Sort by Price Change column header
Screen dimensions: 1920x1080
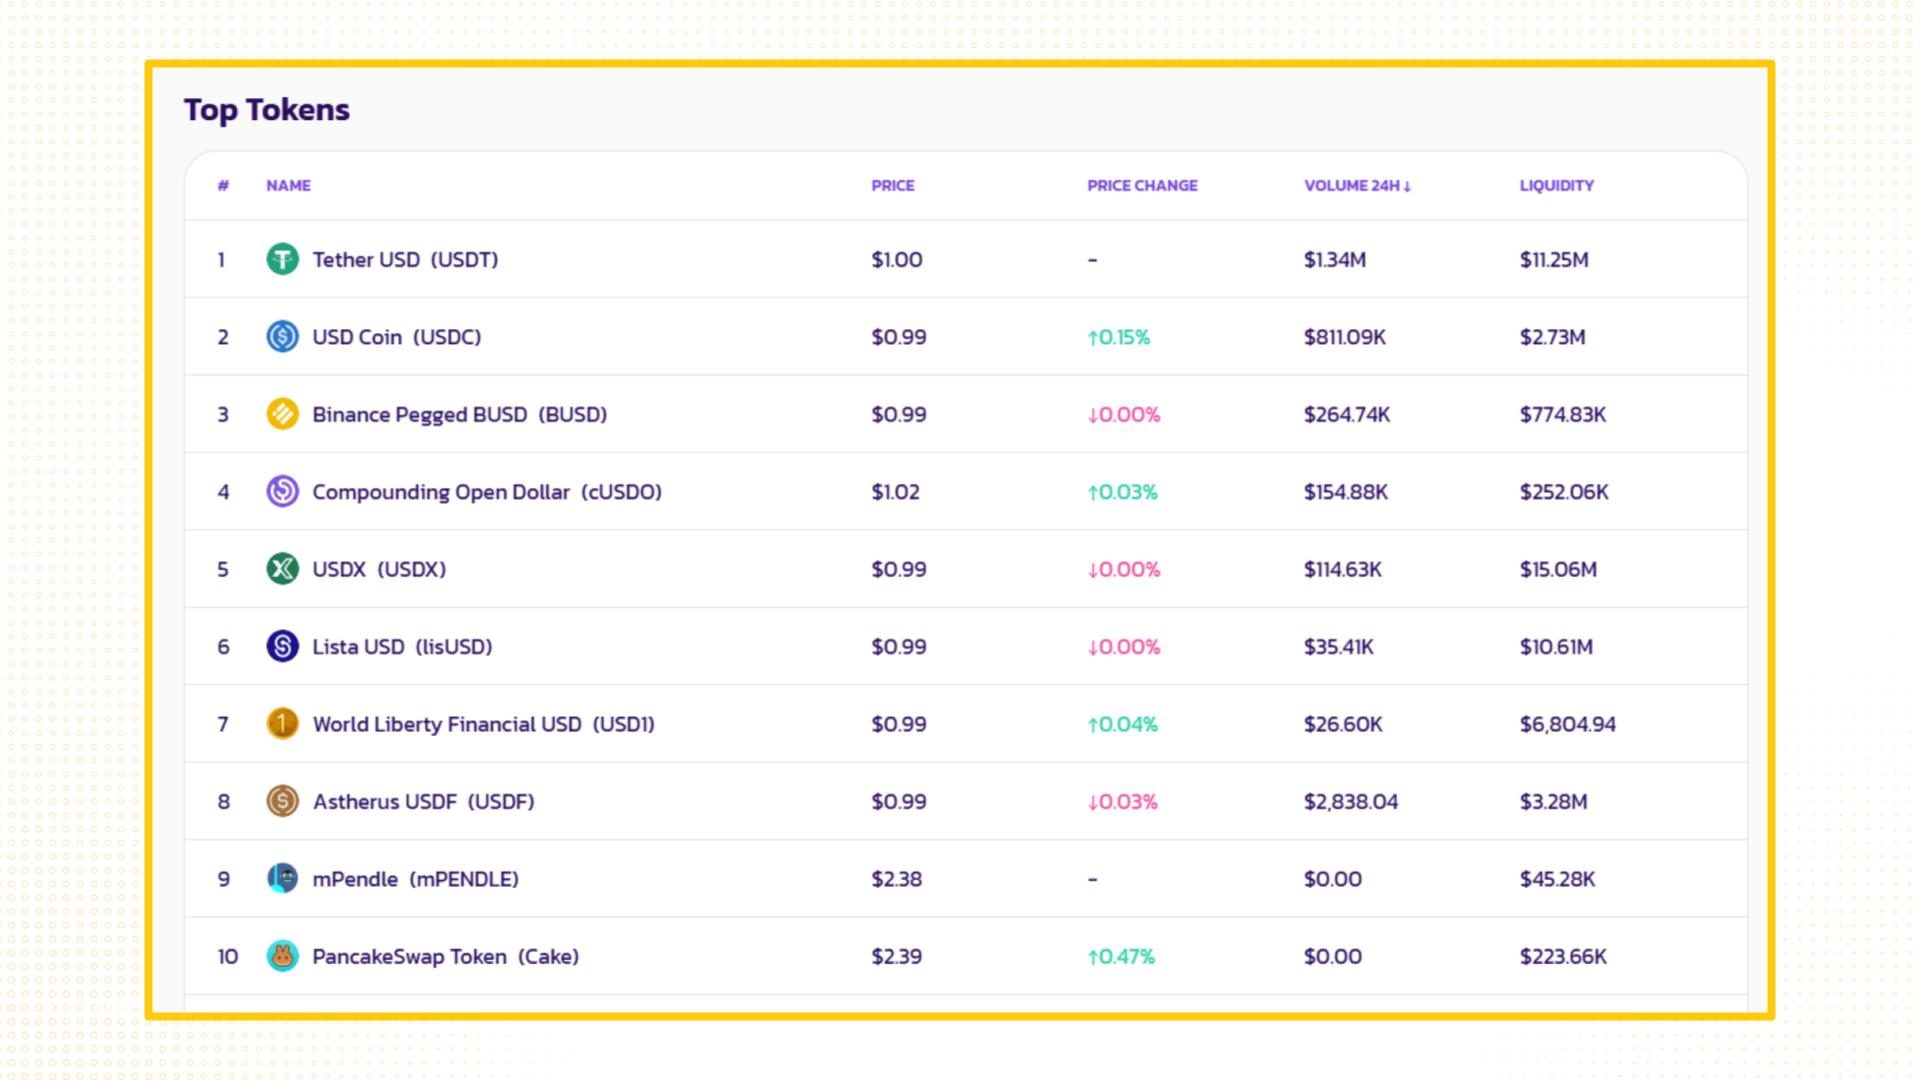pos(1142,186)
